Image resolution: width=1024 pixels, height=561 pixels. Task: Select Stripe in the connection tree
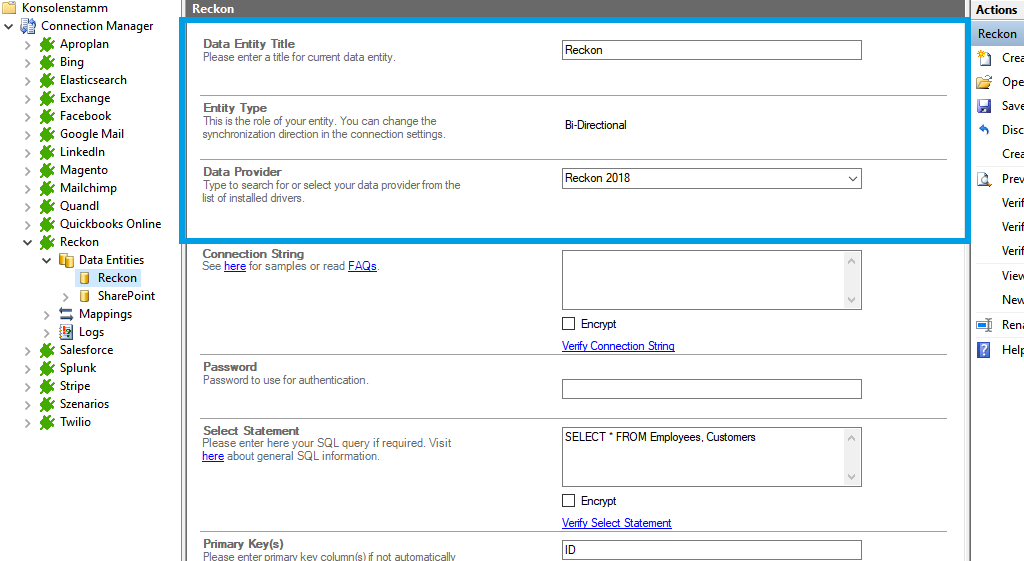coord(75,386)
